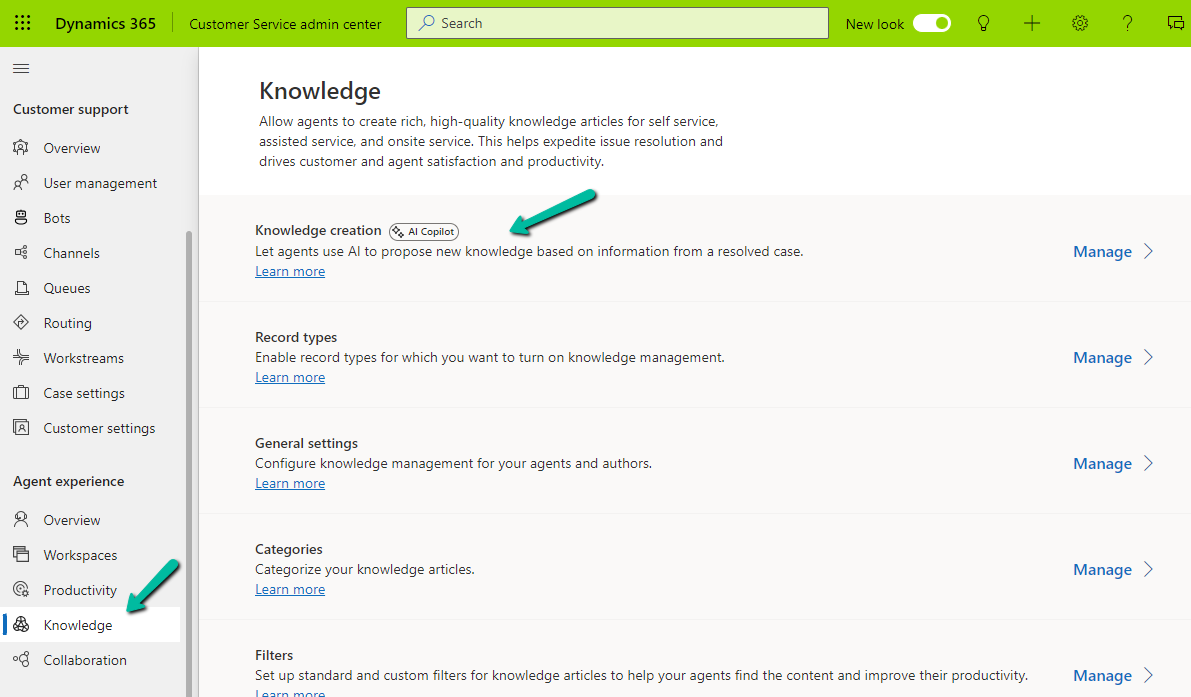Go to Case settings in the sidebar
Screen dimensions: 1191x697
coord(84,393)
